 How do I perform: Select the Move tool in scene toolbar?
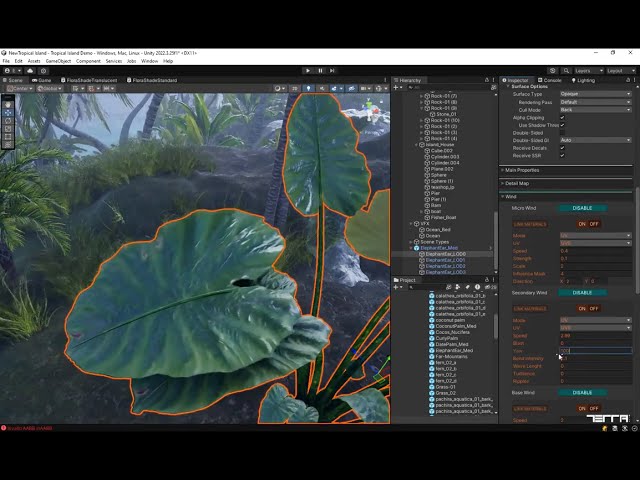(x=8, y=113)
